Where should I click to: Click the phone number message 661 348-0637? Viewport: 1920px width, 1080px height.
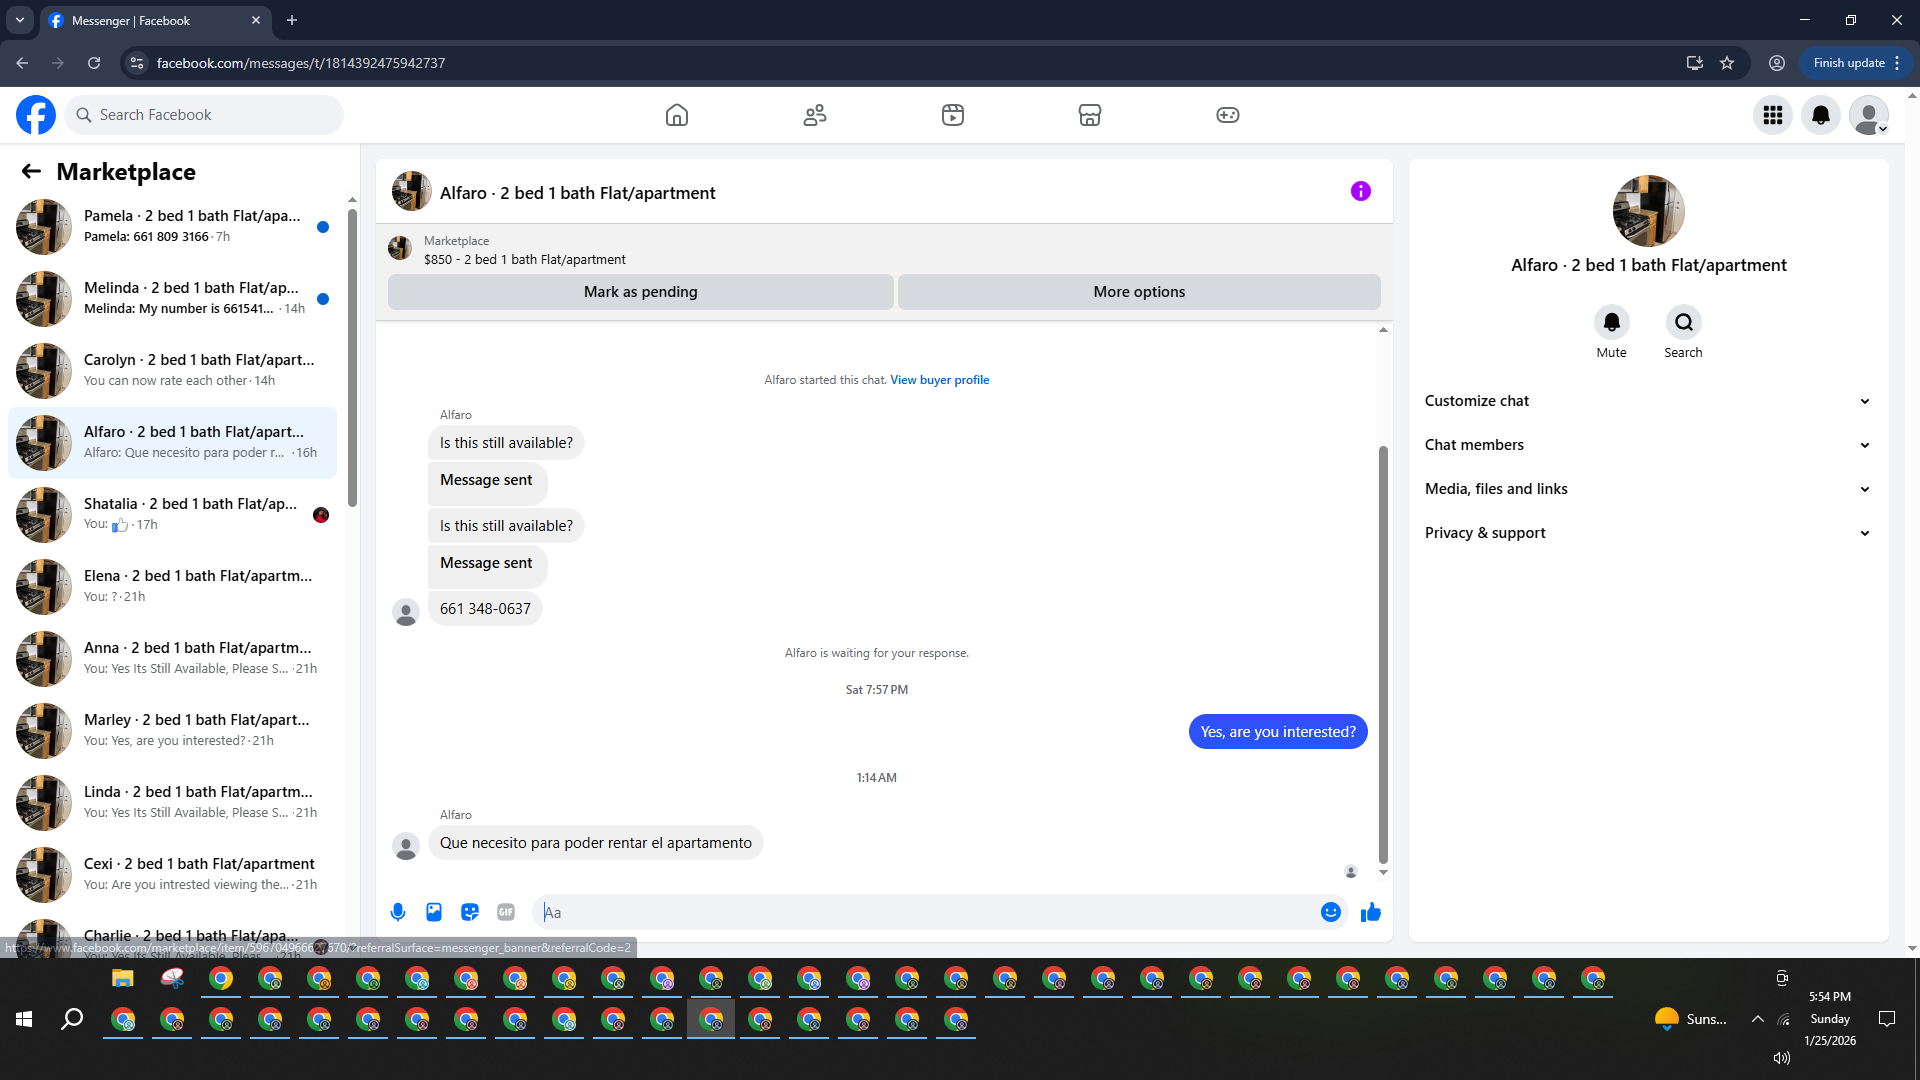click(x=485, y=609)
